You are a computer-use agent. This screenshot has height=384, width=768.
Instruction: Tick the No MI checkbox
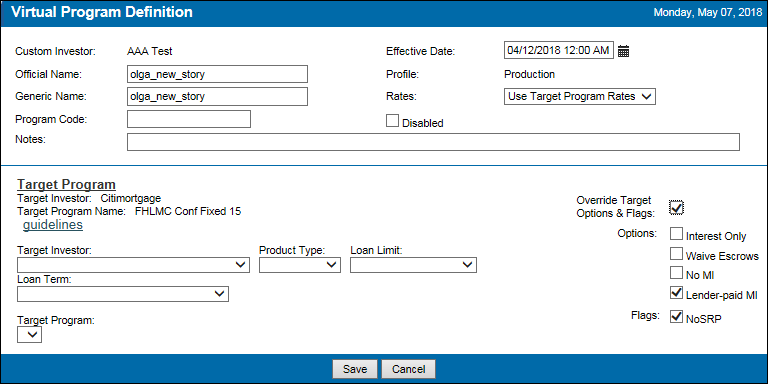point(676,272)
